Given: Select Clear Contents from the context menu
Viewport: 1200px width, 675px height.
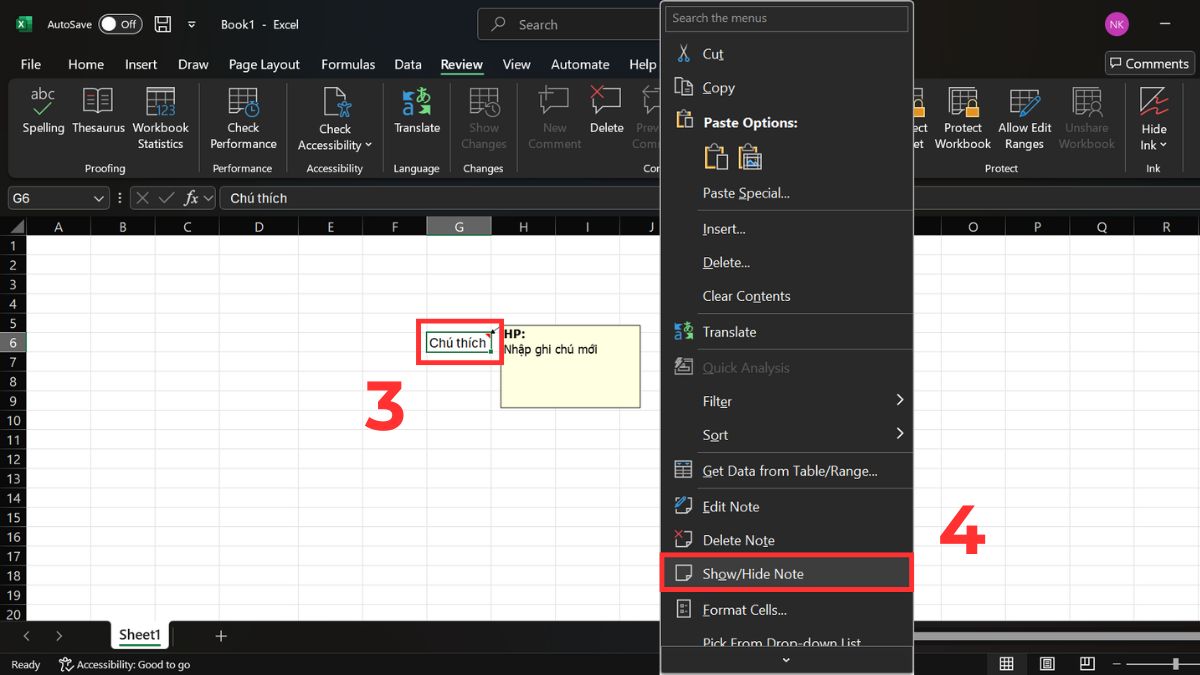Looking at the screenshot, I should (746, 296).
